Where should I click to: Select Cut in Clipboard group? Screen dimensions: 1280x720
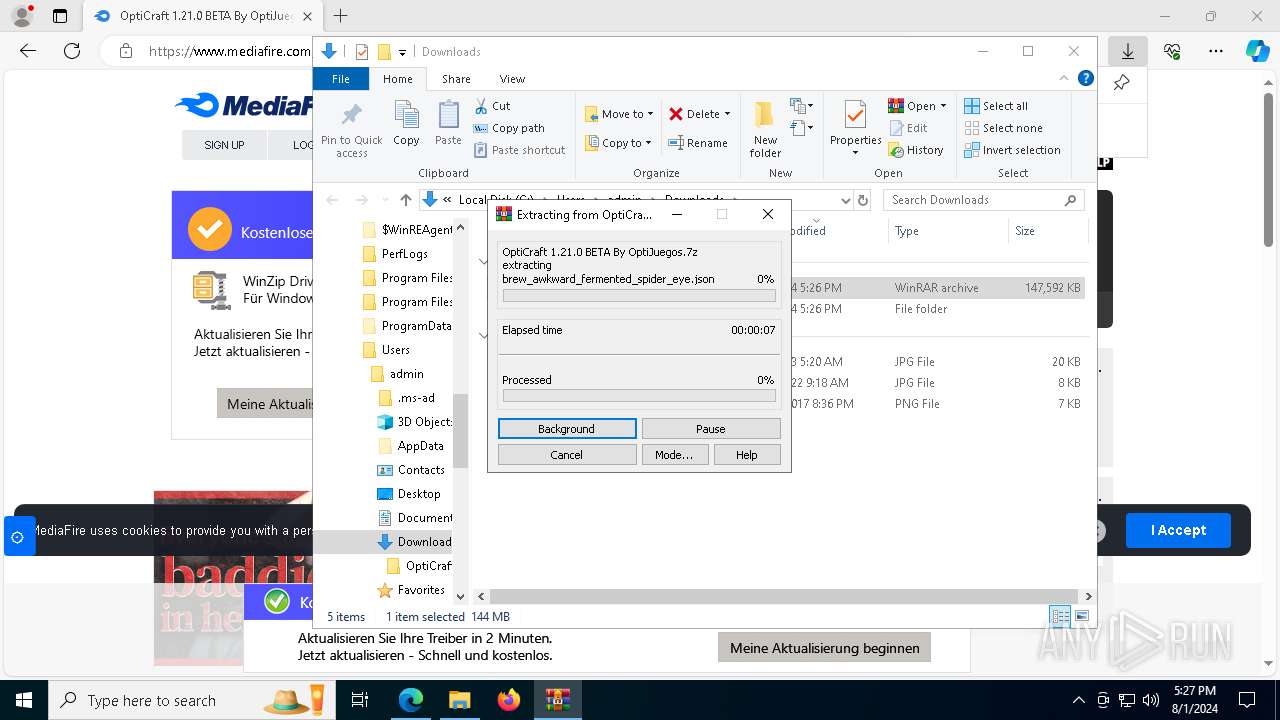tap(492, 106)
